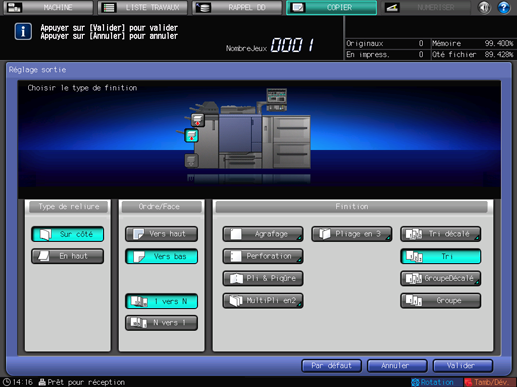Open the RAPPEL DD tab
This screenshot has width=517, height=387.
click(237, 7)
